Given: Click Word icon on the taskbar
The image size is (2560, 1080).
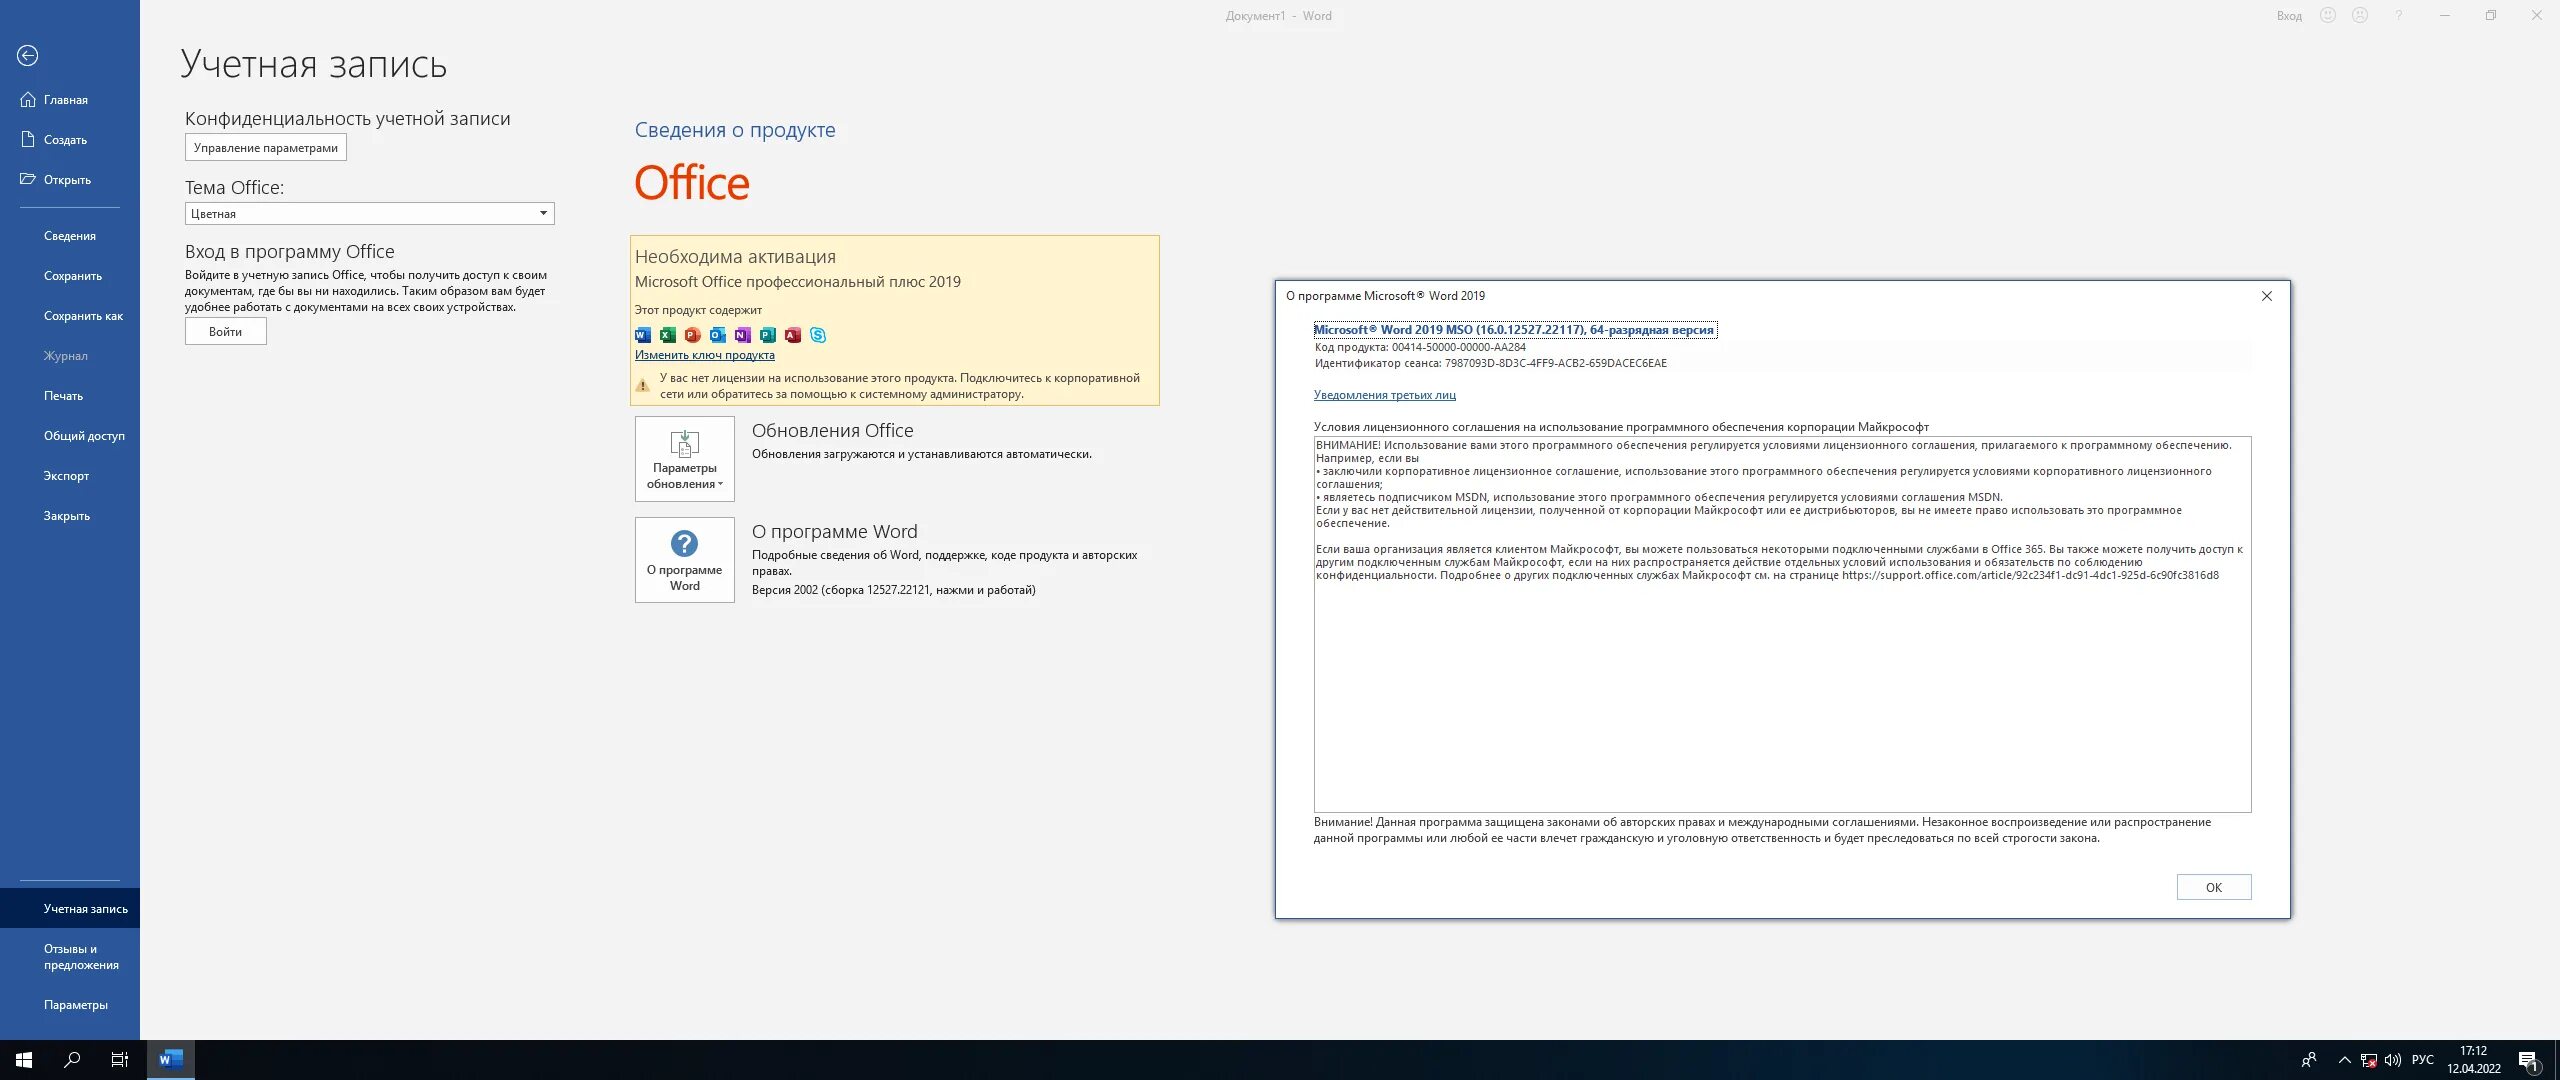Looking at the screenshot, I should 171,1059.
